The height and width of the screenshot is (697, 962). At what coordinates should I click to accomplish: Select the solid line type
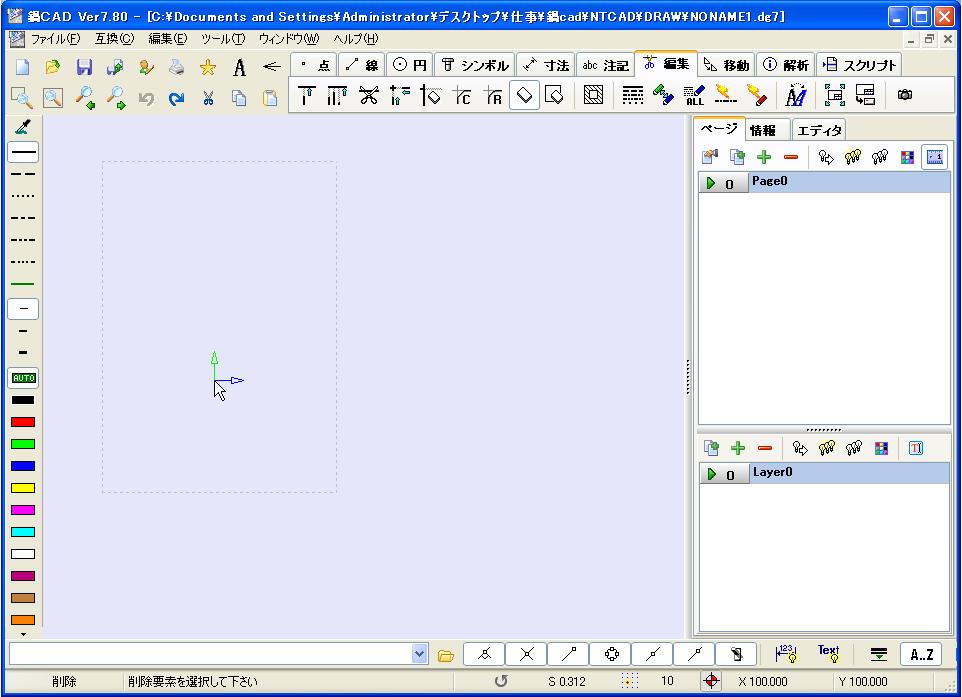pos(23,152)
